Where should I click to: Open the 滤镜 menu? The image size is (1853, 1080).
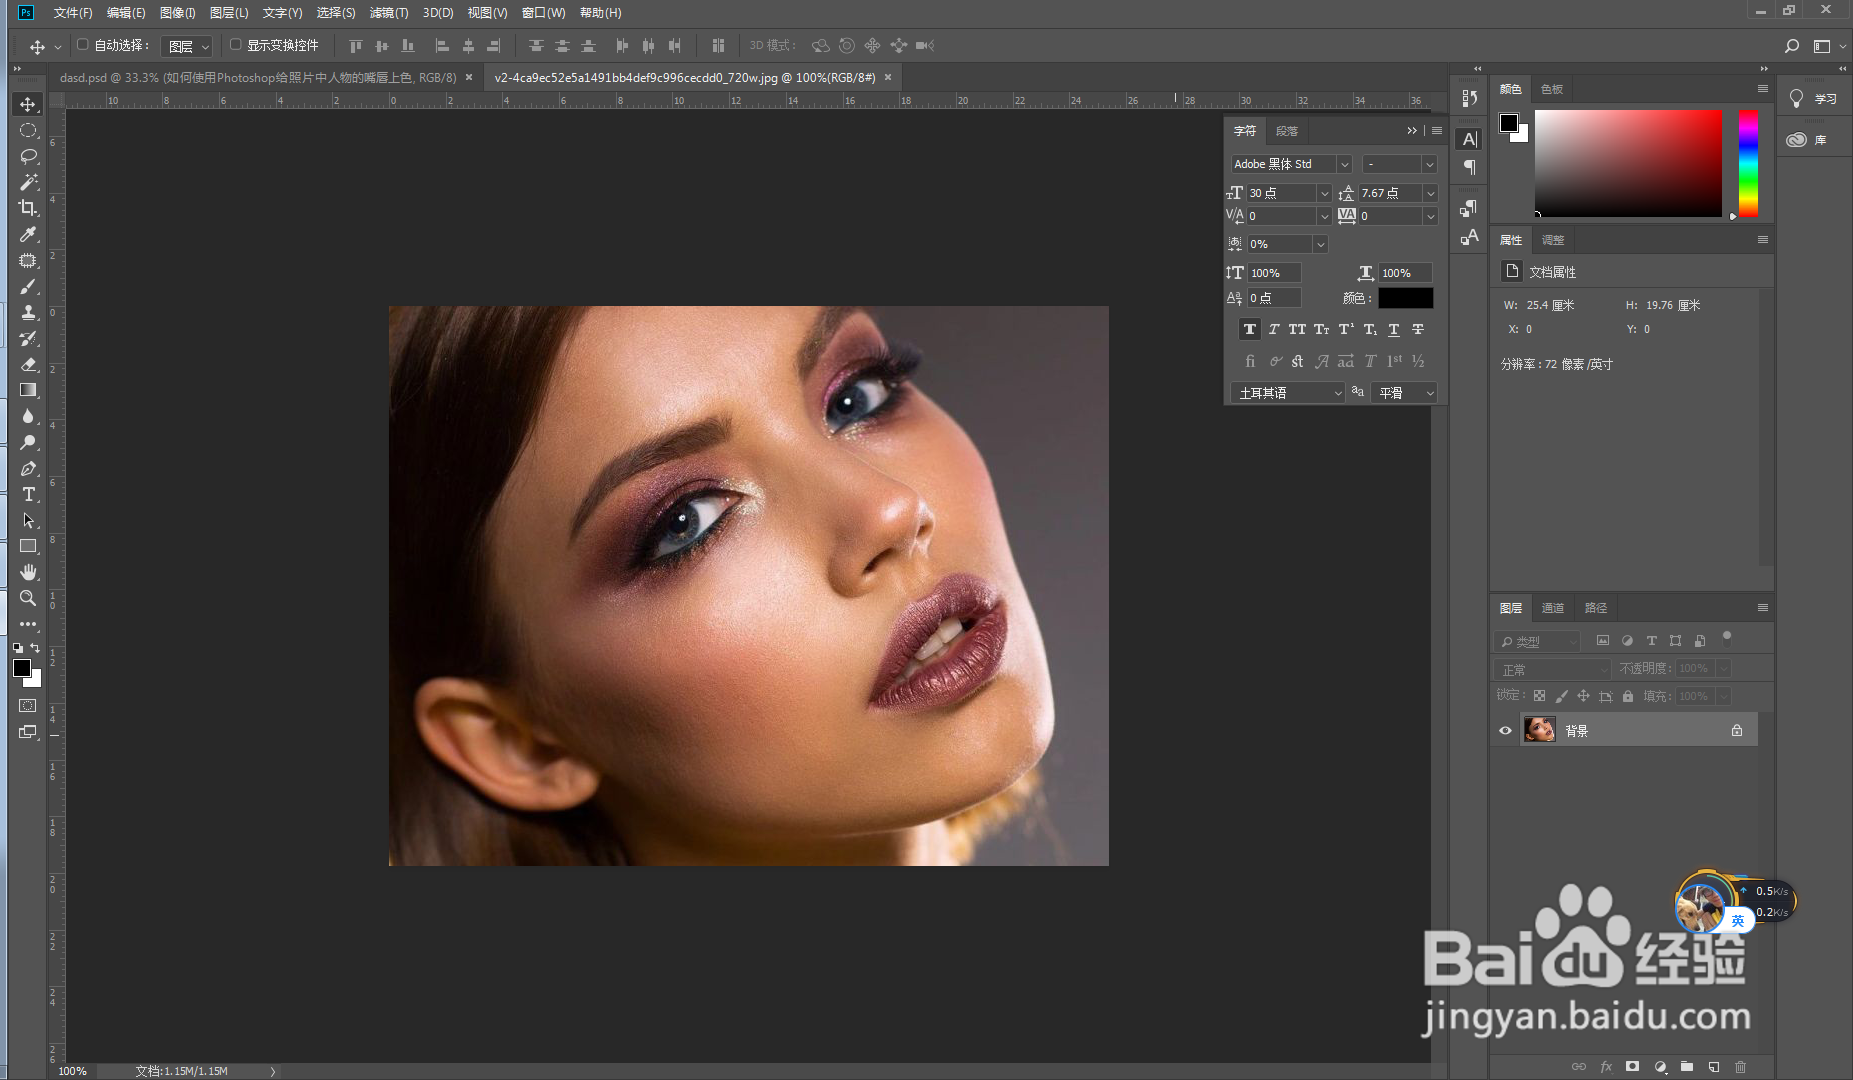point(389,13)
